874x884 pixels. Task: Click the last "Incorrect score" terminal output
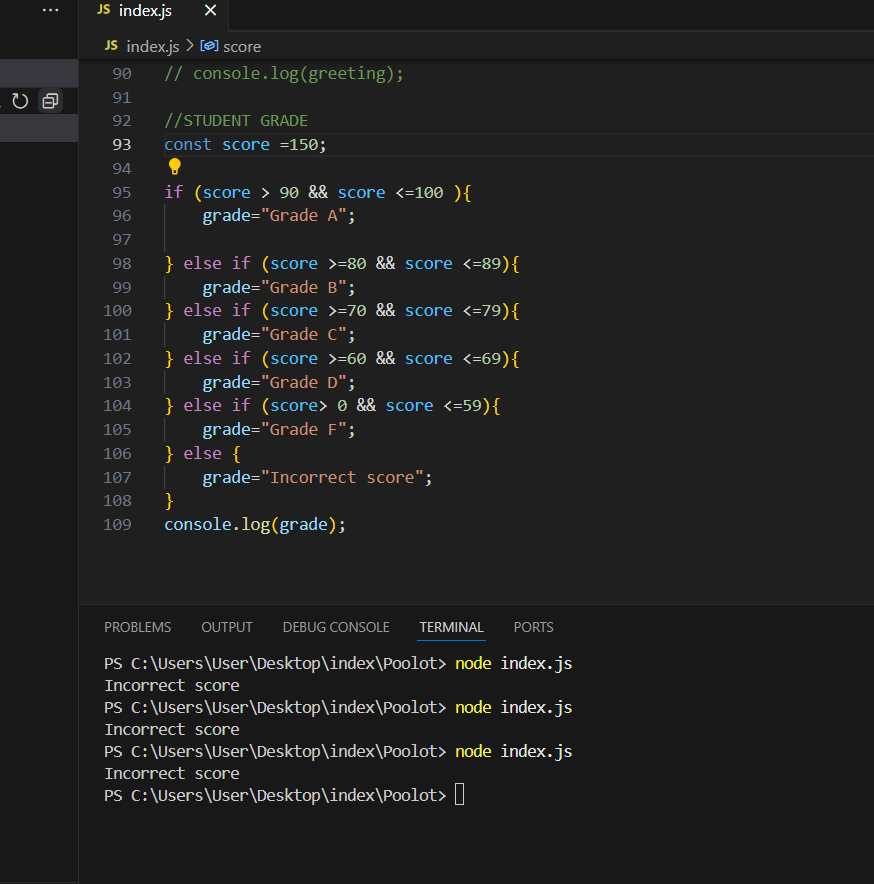click(172, 774)
